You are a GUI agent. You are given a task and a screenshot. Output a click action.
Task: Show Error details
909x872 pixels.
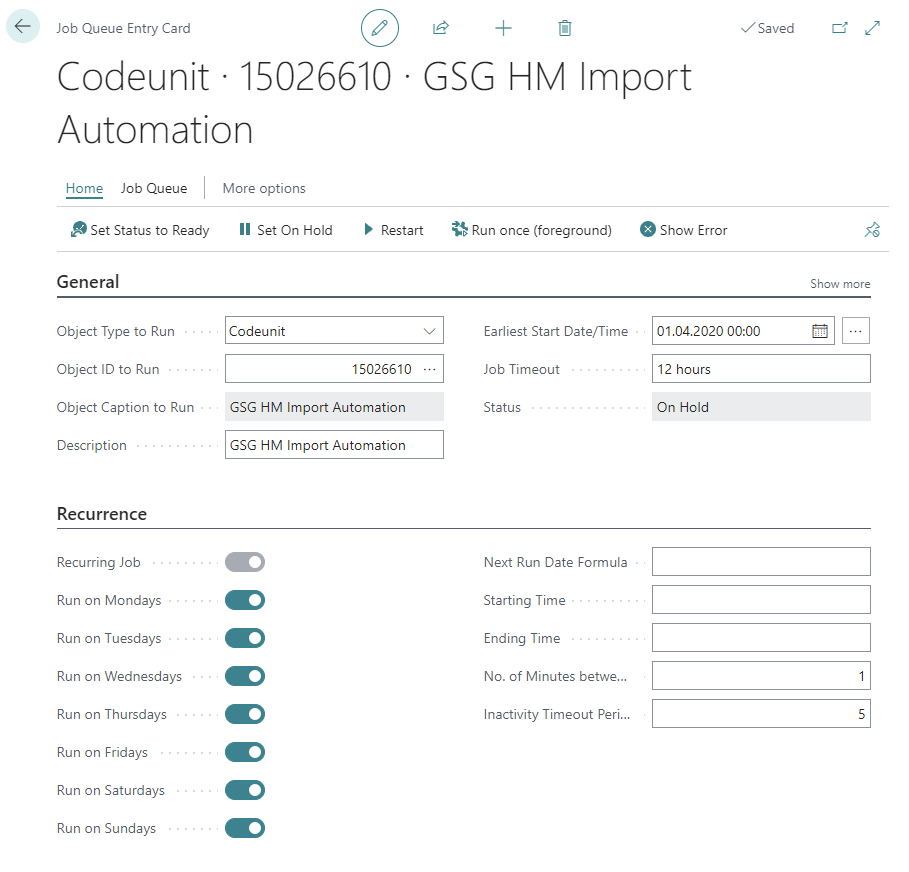tap(683, 230)
